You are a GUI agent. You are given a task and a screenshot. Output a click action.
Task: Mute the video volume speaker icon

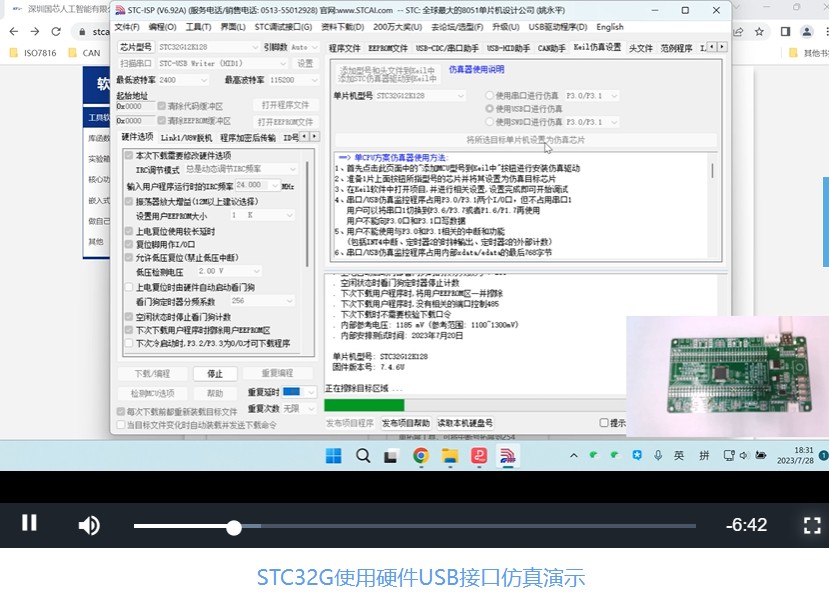tap(89, 525)
